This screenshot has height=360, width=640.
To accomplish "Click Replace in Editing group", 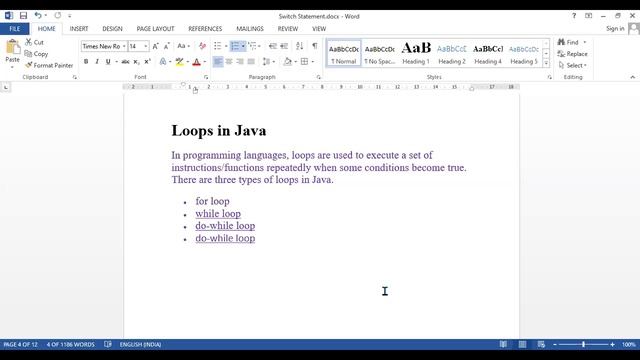I will coord(573,53).
